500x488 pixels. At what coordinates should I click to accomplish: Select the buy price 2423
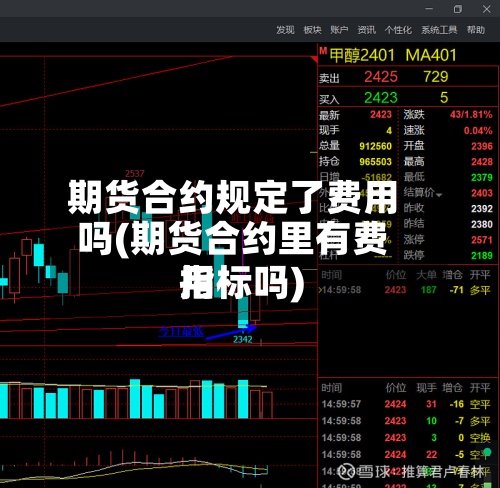[x=381, y=98]
